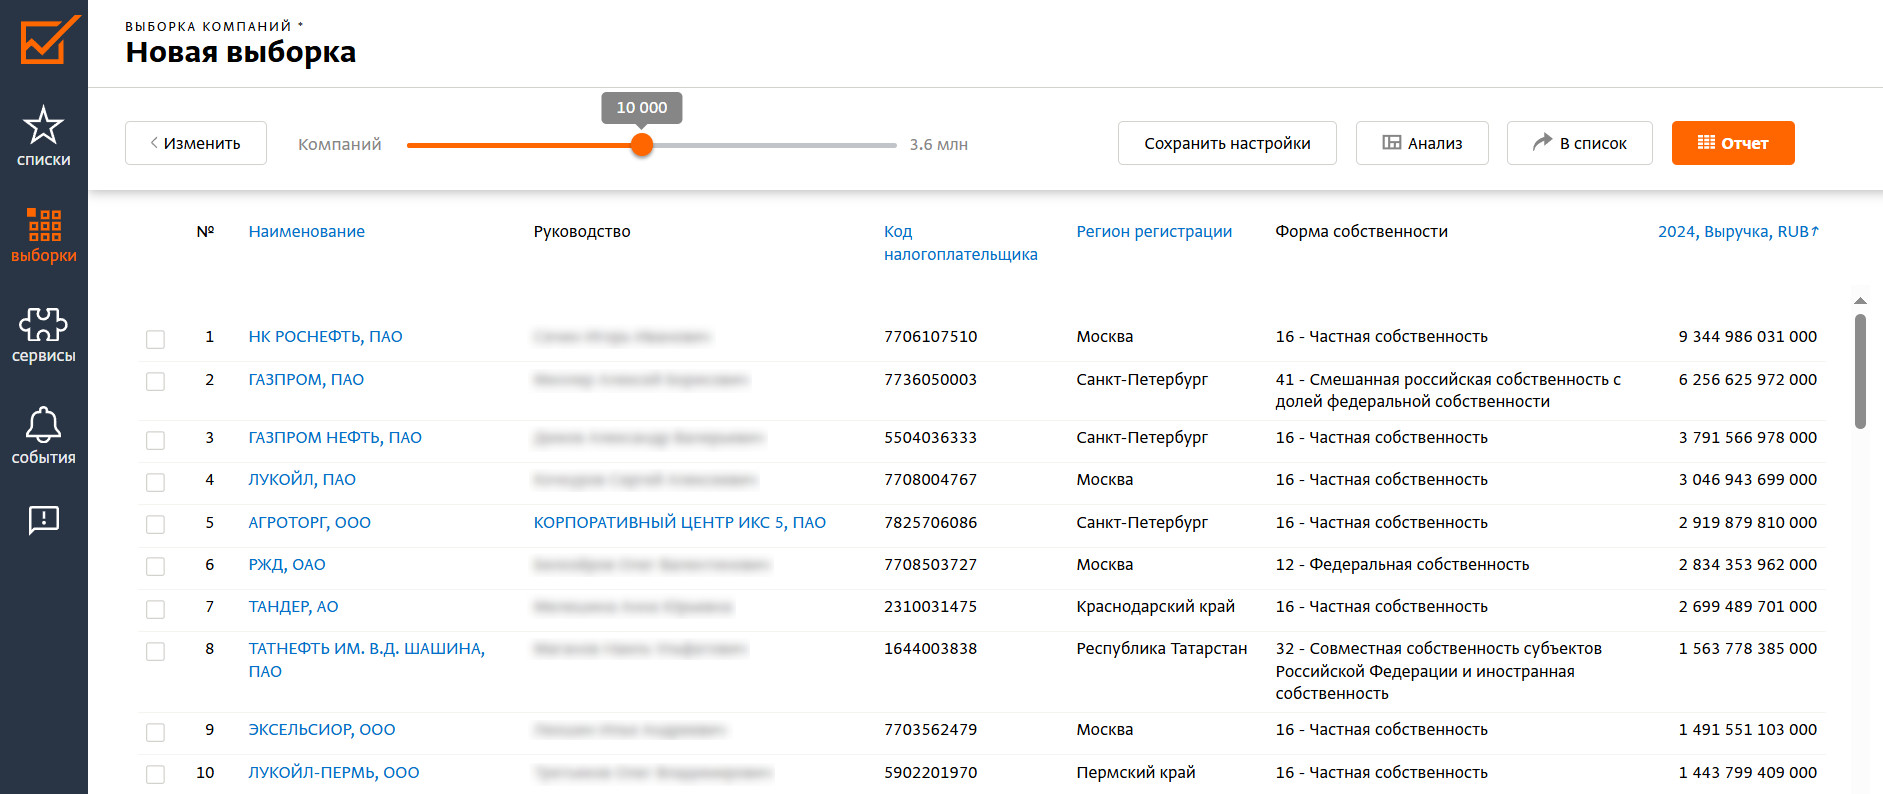The height and width of the screenshot is (794, 1883).
Task: Tick checkbox for АГРОТОРГ row
Action: 155,524
